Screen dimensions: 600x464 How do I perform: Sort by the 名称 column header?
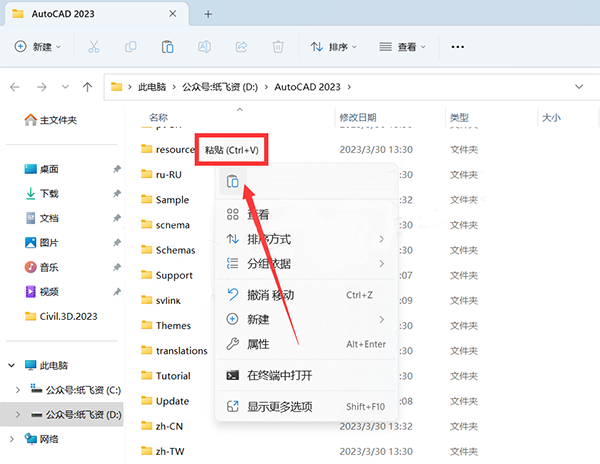coord(158,117)
